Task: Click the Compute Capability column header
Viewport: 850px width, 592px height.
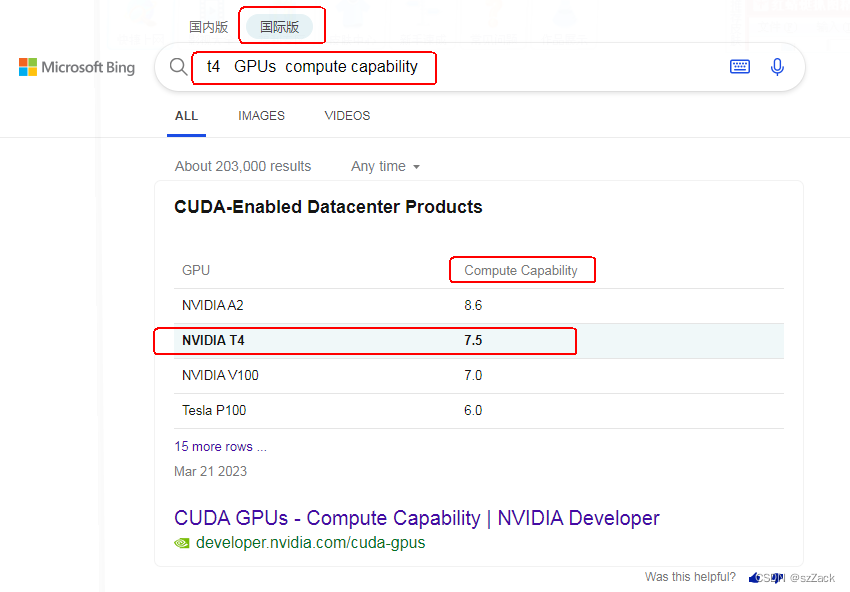Action: click(x=520, y=270)
